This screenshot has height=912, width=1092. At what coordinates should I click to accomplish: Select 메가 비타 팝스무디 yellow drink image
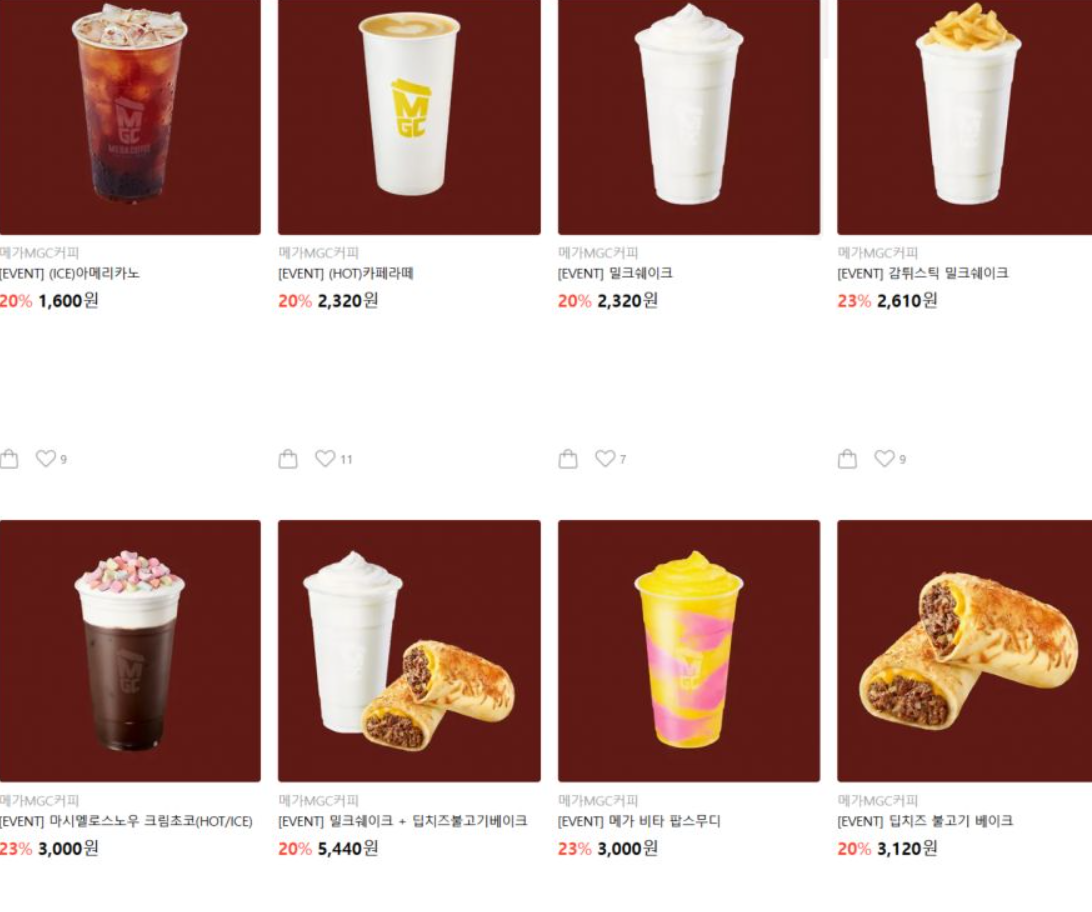689,651
